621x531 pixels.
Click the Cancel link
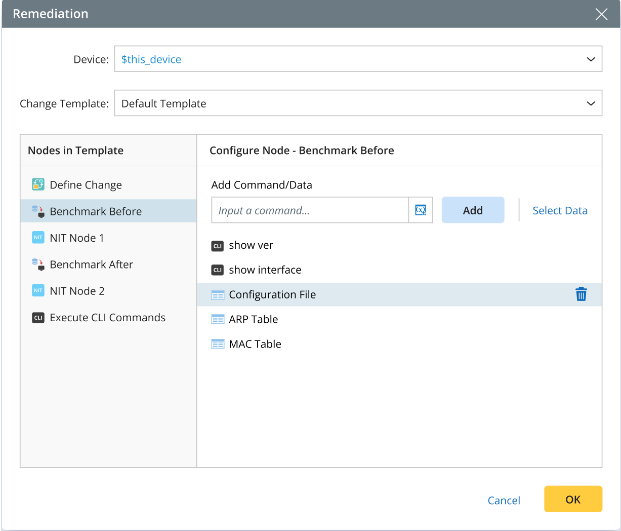pyautogui.click(x=504, y=500)
